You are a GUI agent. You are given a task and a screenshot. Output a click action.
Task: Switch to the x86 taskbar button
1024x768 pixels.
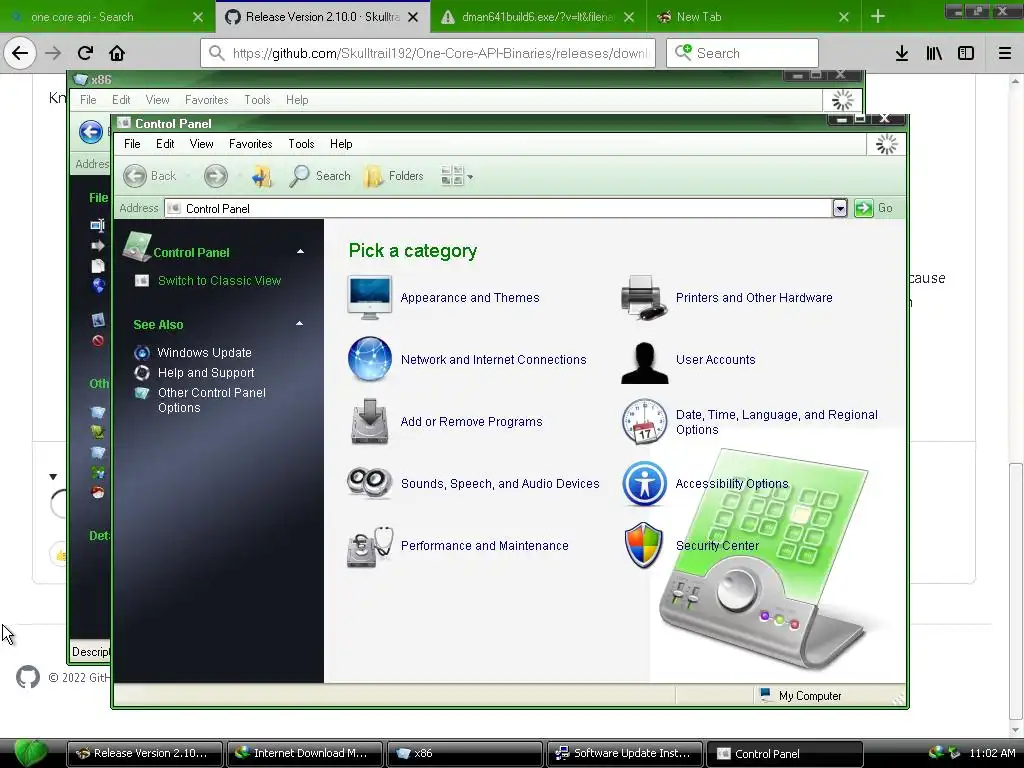465,754
